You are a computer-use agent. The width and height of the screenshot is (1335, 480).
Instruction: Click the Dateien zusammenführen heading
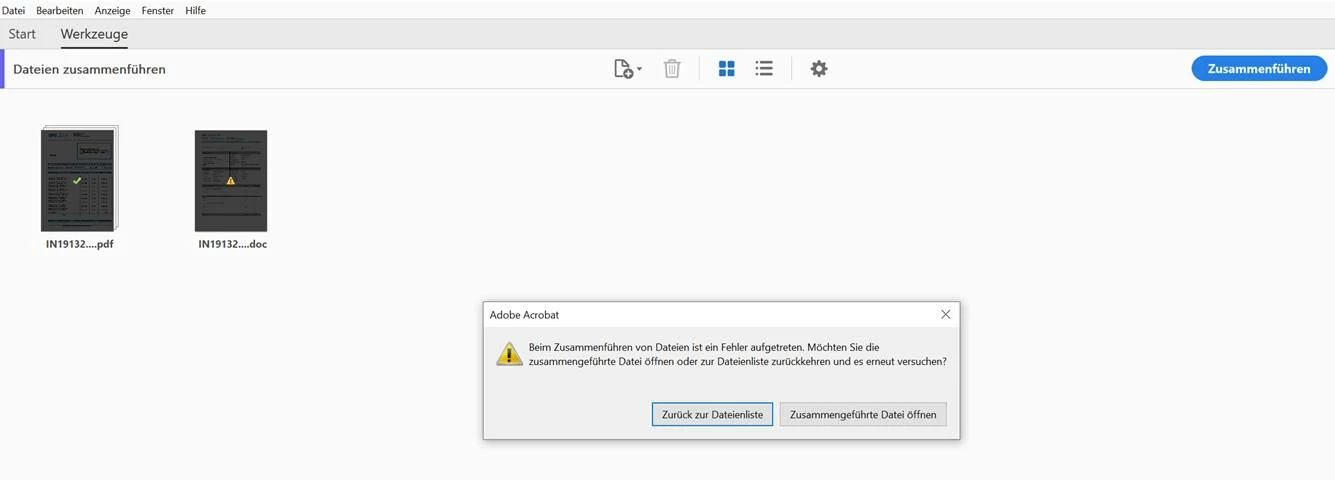89,69
